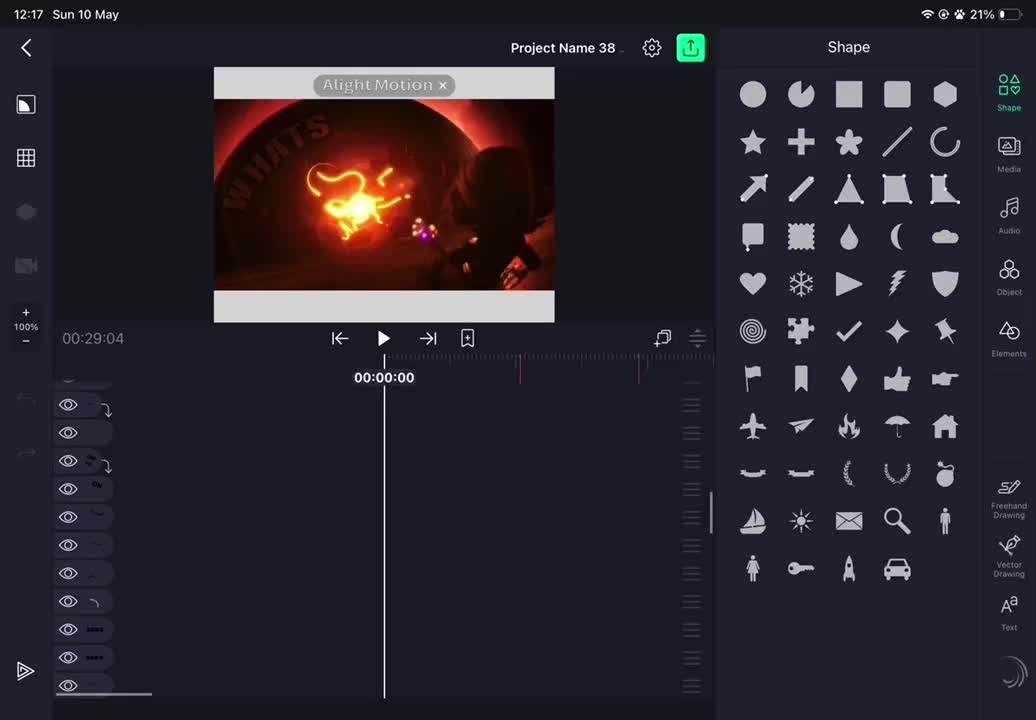
Task: Insert the cloud shape
Action: pyautogui.click(x=945, y=237)
